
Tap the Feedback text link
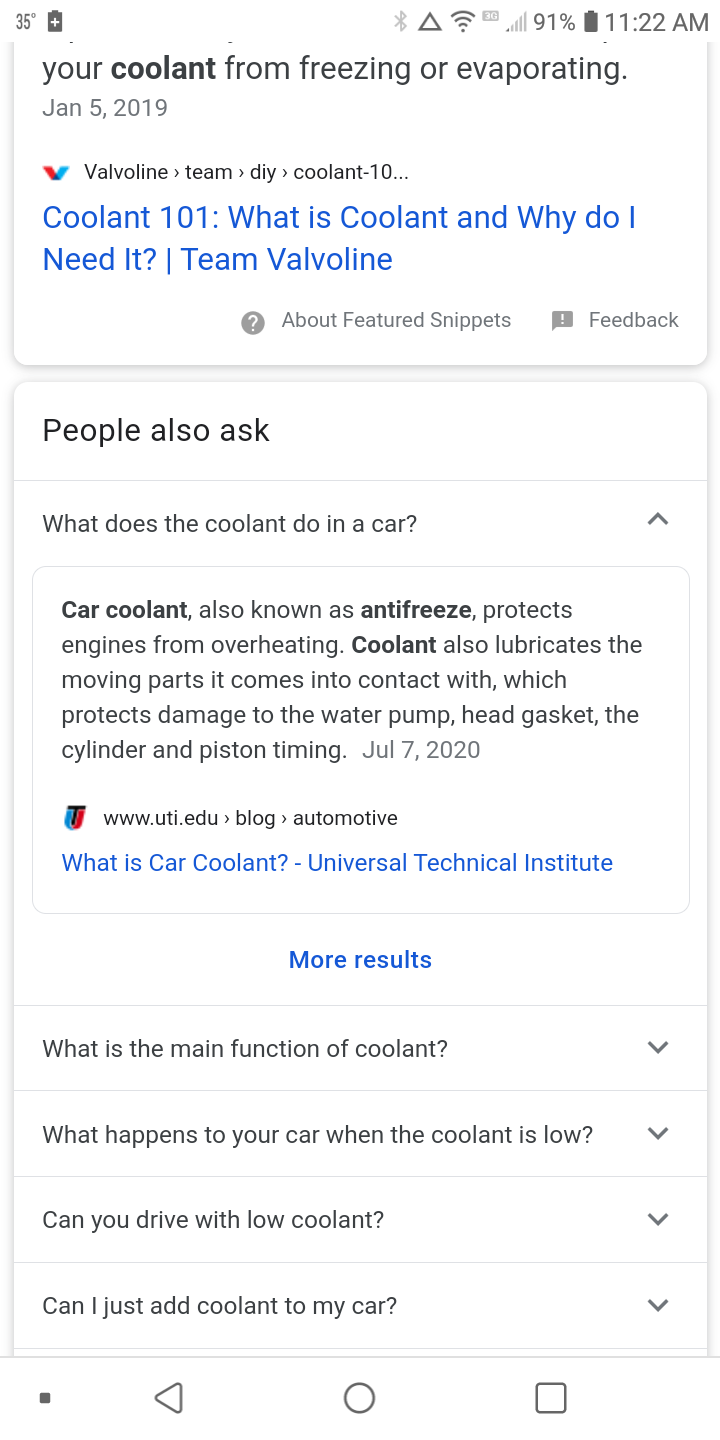[633, 321]
